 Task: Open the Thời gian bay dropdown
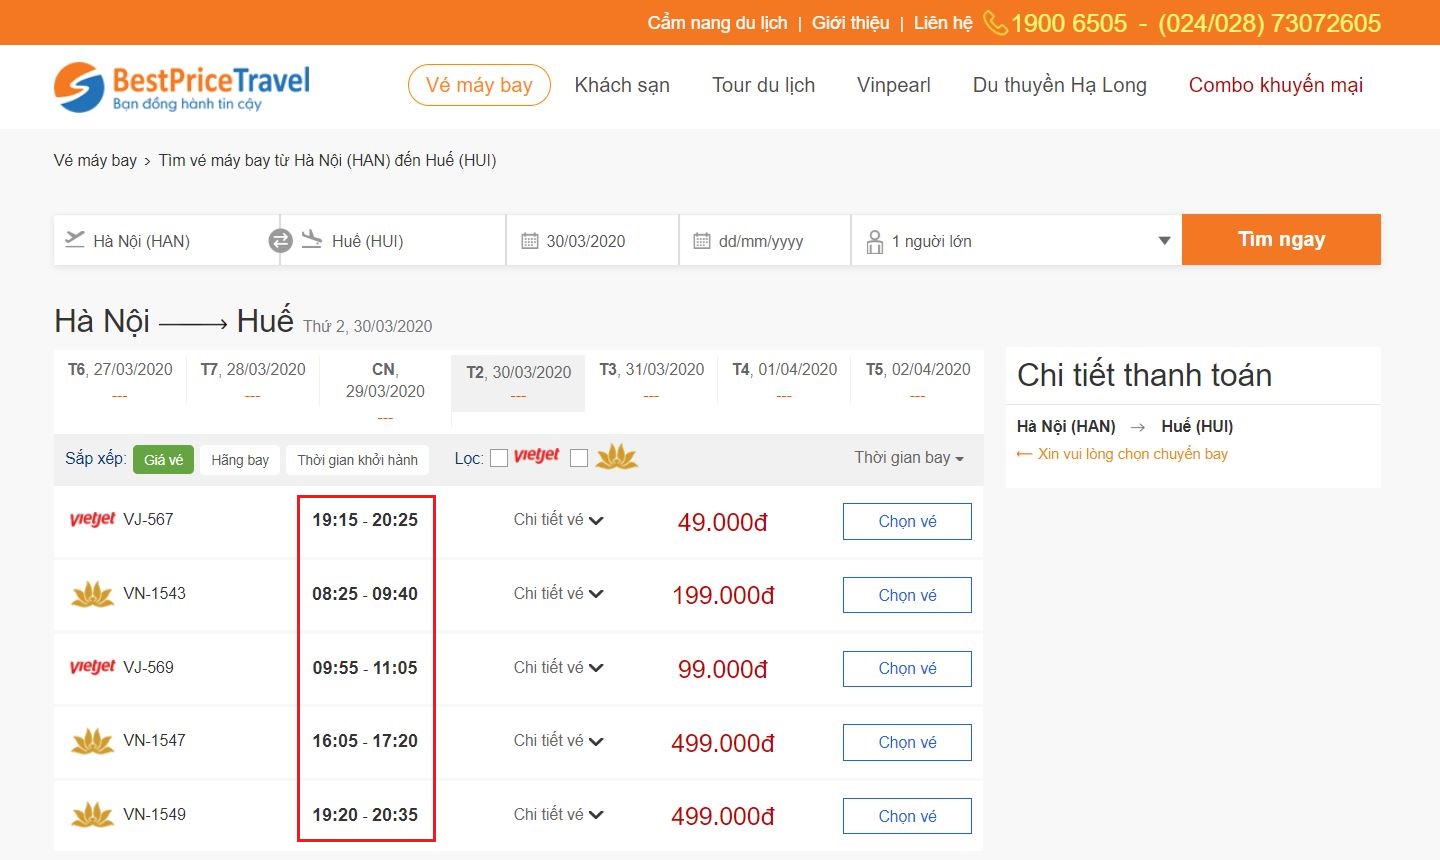click(909, 458)
